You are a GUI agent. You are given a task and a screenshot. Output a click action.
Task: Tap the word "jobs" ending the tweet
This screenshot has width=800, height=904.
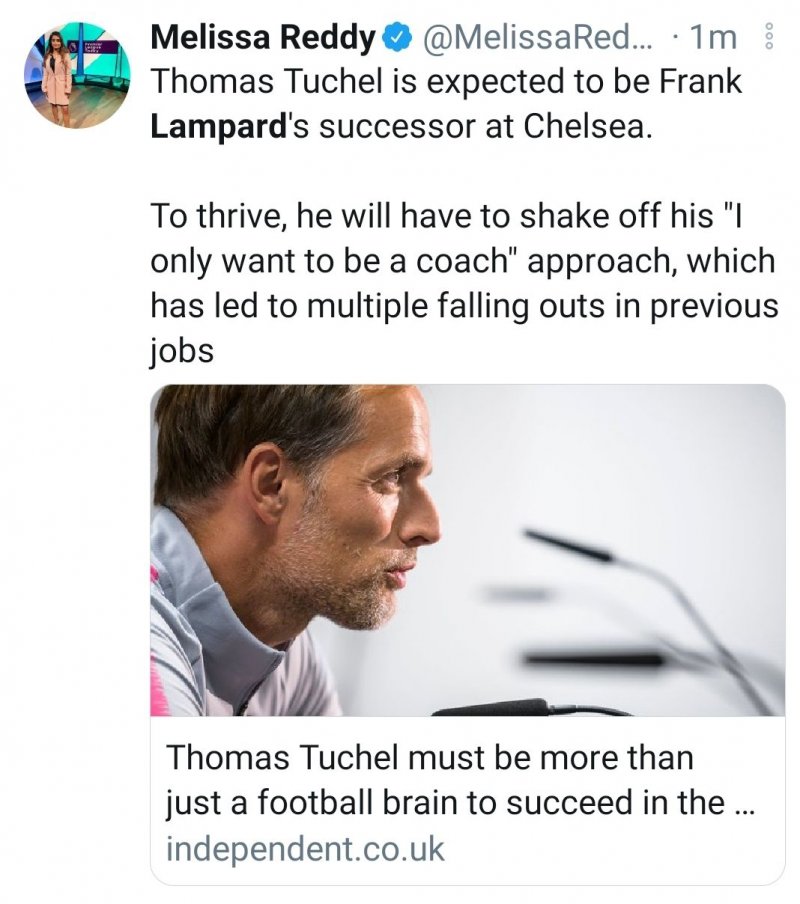point(182,351)
